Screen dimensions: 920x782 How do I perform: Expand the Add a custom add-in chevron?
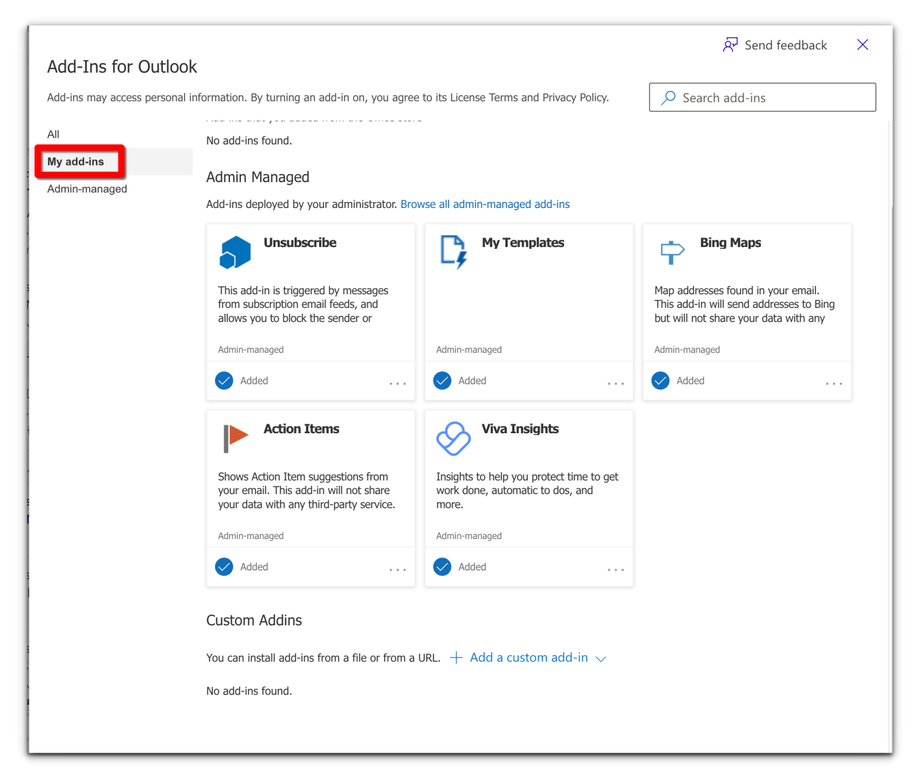point(601,659)
